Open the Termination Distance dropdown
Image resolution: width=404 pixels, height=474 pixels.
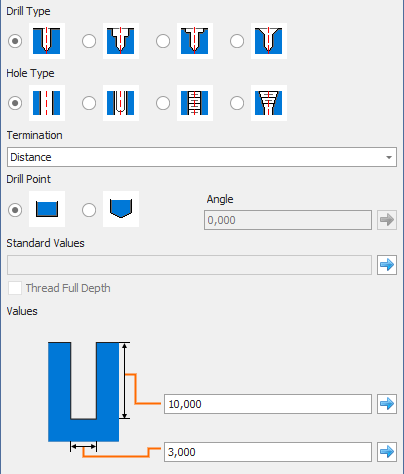click(202, 157)
